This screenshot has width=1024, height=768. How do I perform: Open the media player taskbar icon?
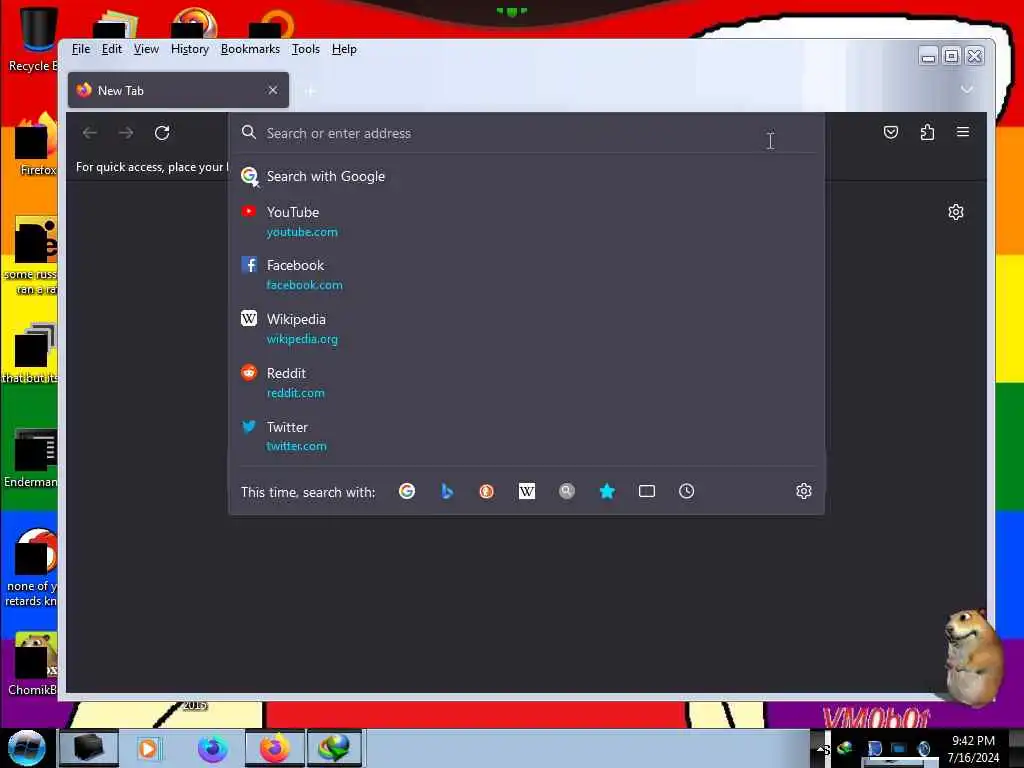pos(148,748)
